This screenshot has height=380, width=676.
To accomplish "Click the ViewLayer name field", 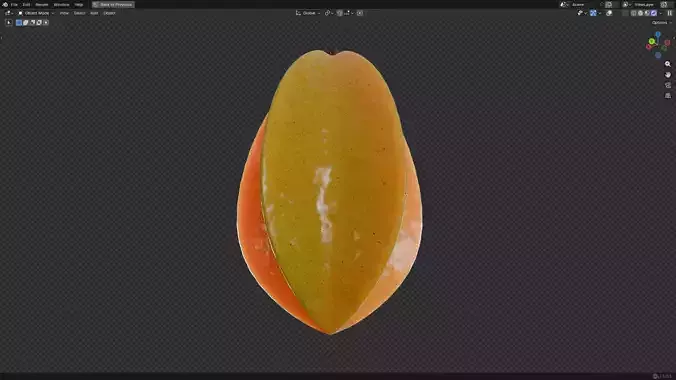I will click(x=644, y=4).
